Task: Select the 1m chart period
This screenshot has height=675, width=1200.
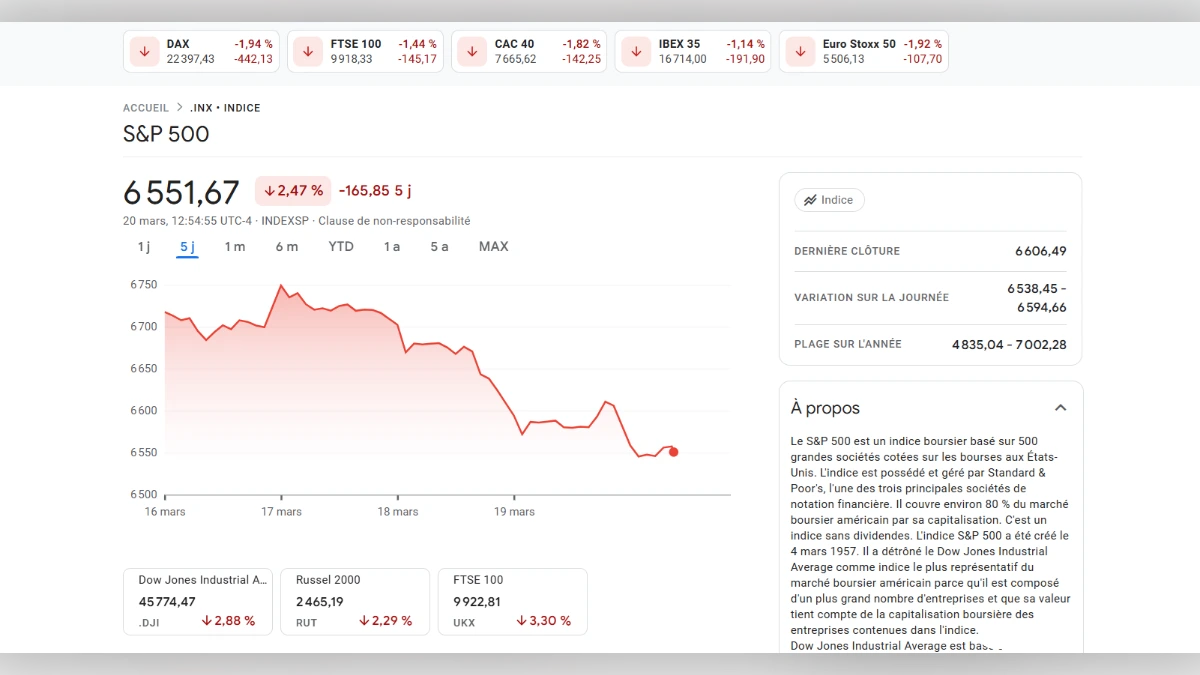Action: coord(235,246)
